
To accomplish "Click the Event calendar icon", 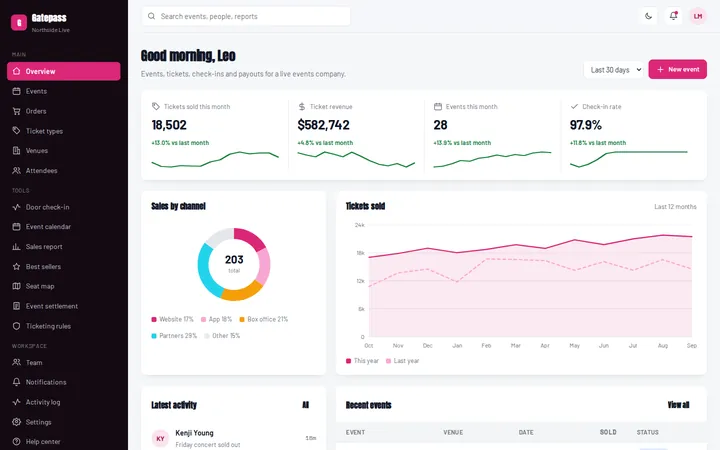I will (17, 226).
